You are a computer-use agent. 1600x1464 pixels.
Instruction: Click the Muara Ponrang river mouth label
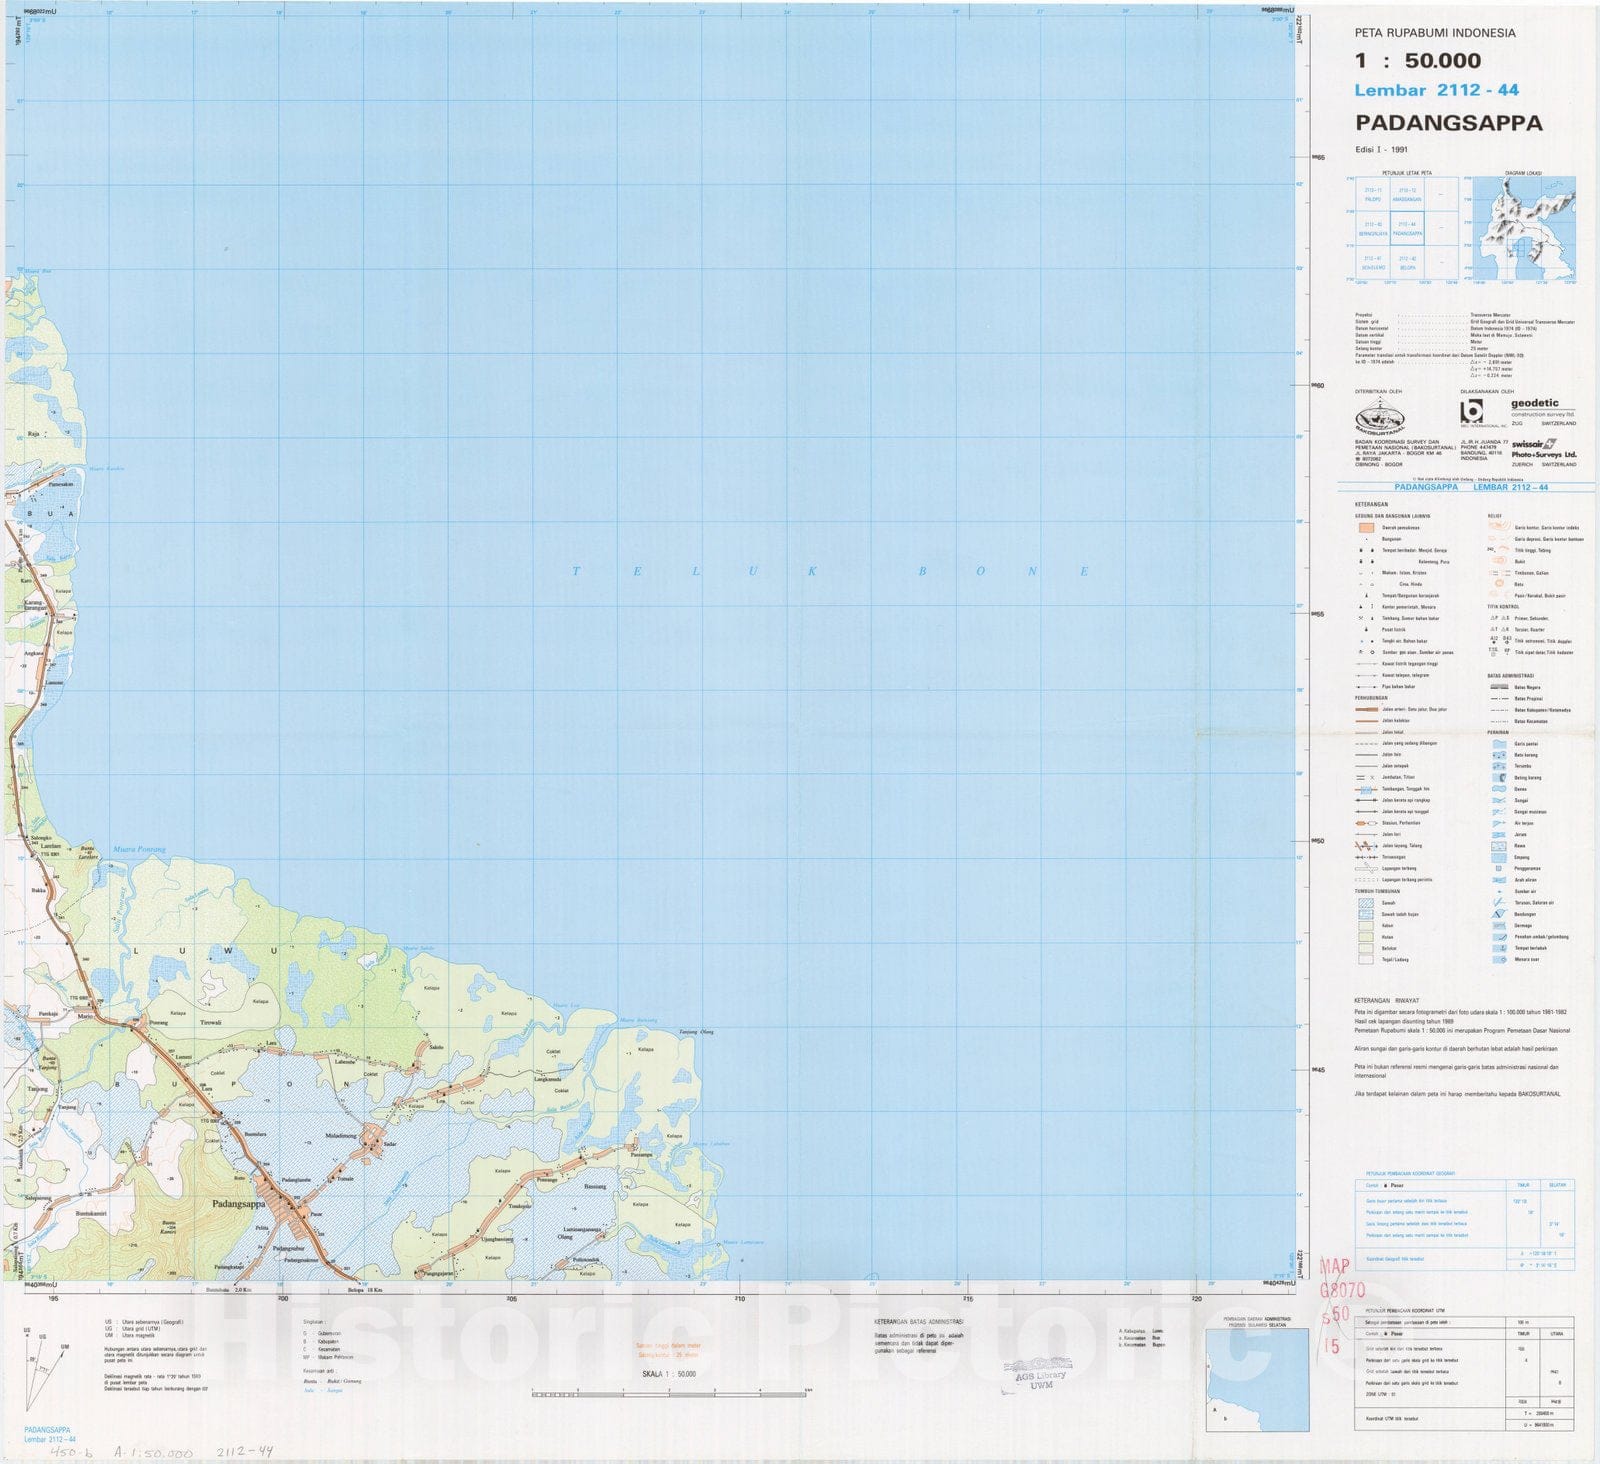tap(138, 849)
